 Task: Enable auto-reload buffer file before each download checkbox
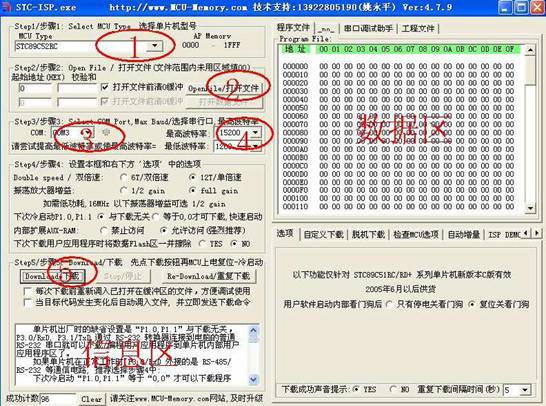click(x=28, y=291)
